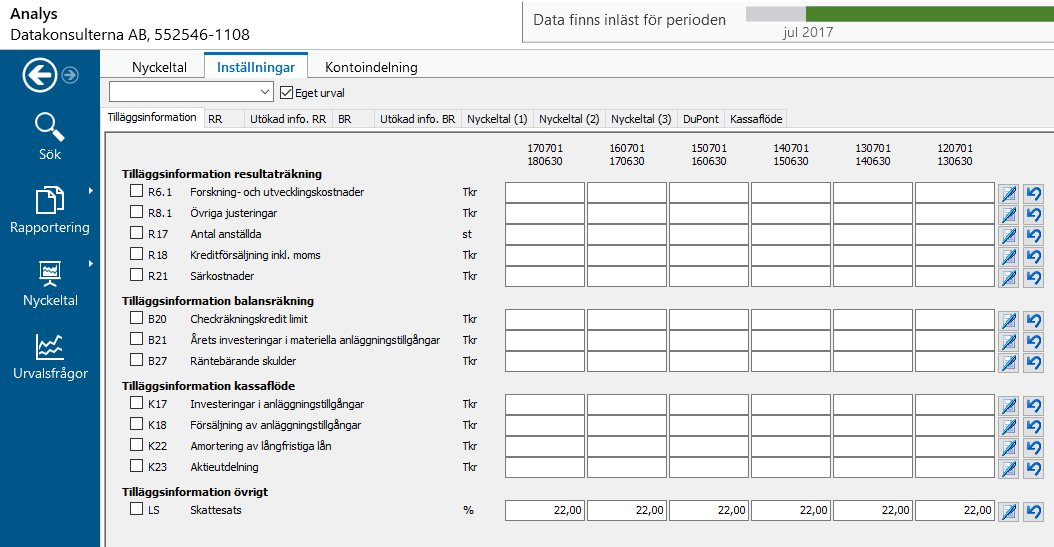Viewport: 1054px width, 547px height.
Task: Tick the R6.1 Forskning checkbox
Action: (136, 191)
